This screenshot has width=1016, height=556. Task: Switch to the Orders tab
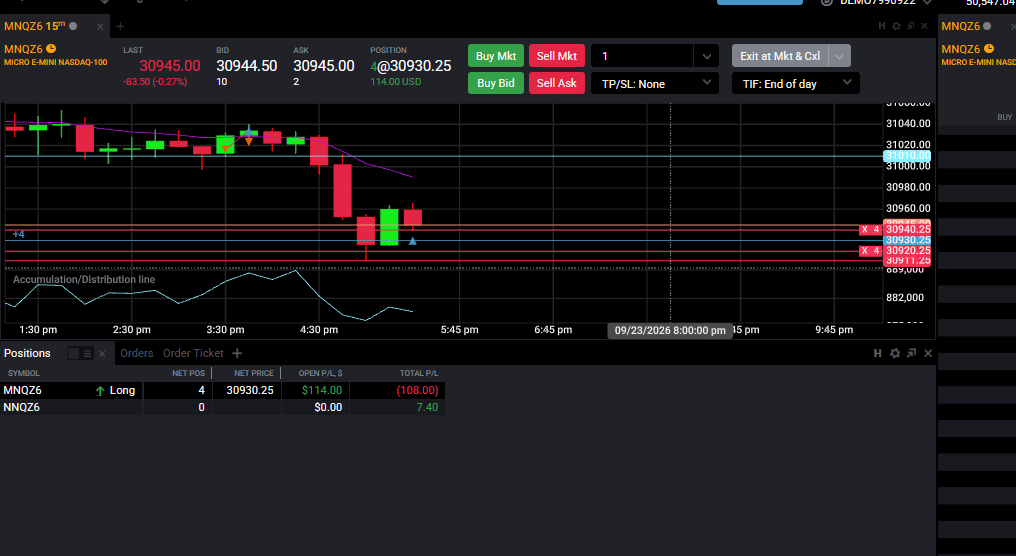pyautogui.click(x=137, y=353)
